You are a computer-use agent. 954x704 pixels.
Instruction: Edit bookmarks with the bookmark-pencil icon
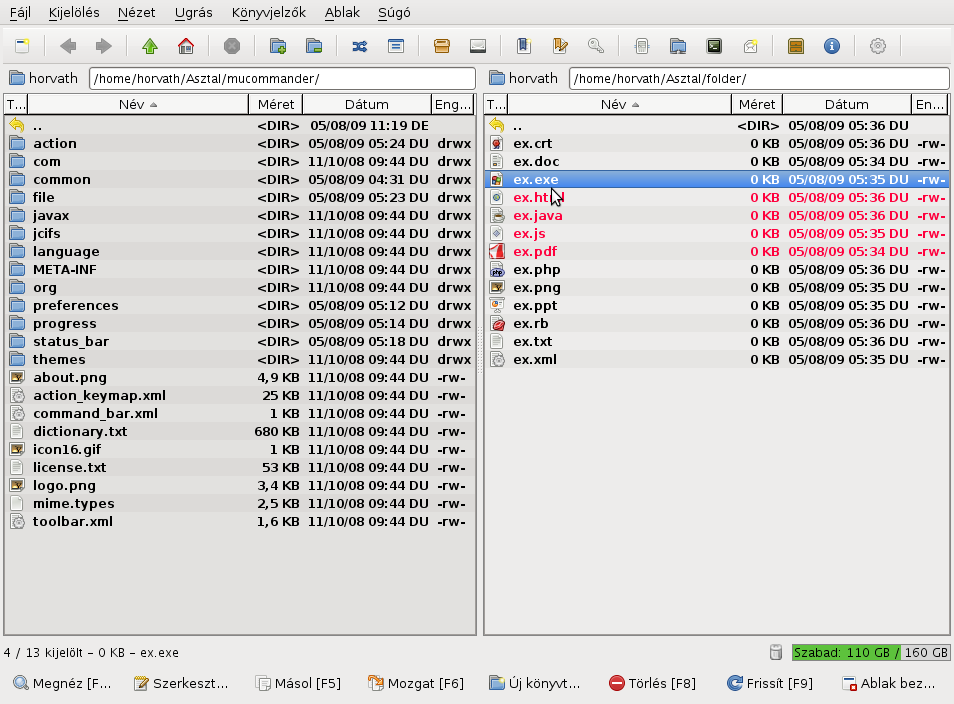tap(560, 46)
